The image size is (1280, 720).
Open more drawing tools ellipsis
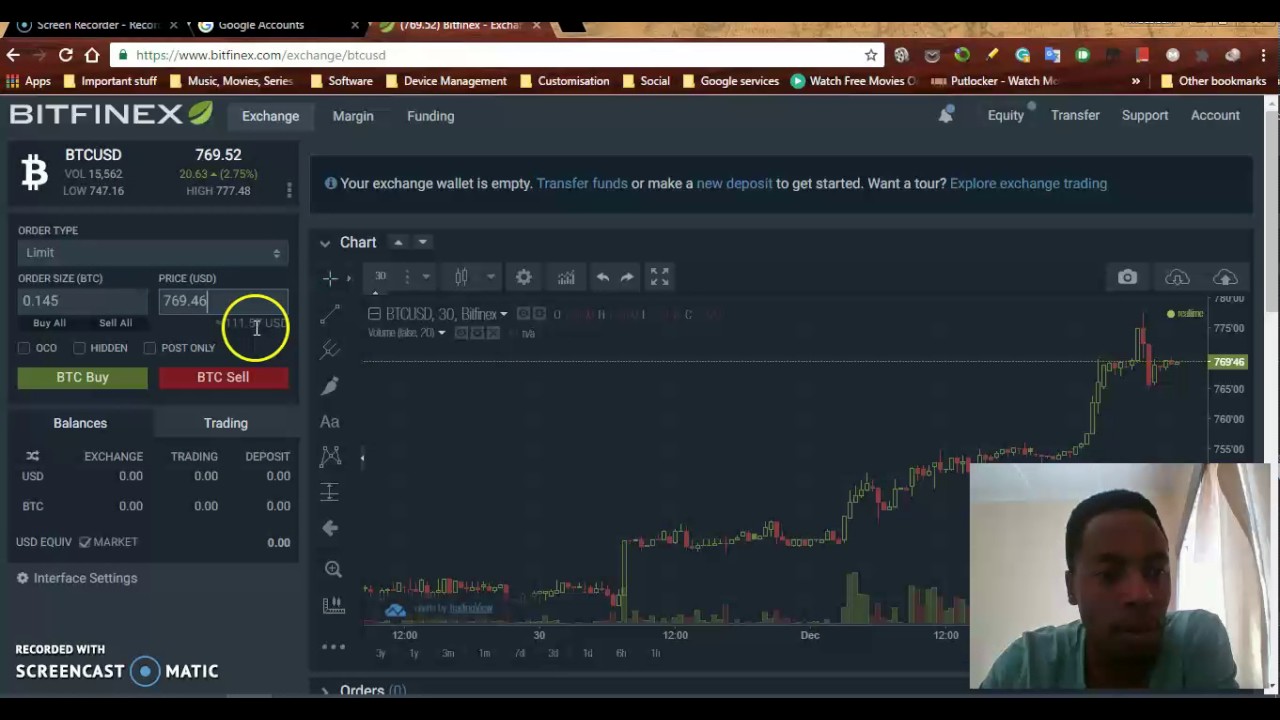[x=333, y=647]
